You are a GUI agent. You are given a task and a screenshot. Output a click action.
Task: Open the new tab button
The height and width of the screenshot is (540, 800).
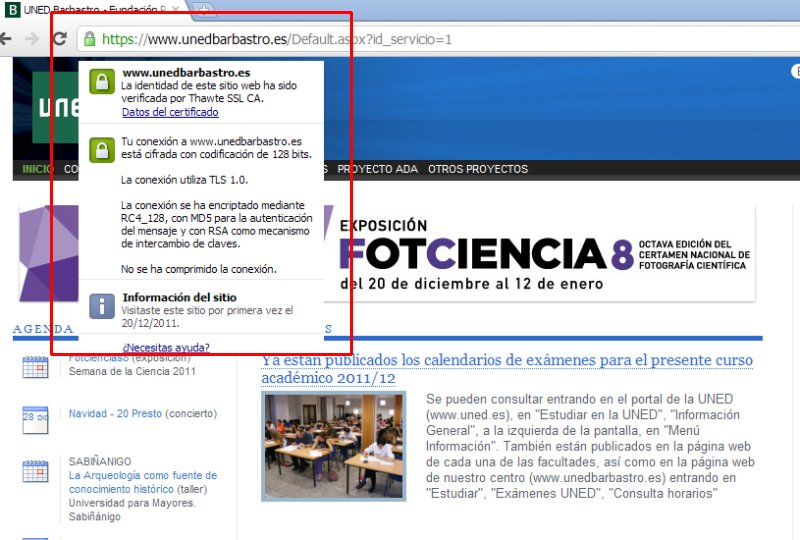click(x=205, y=9)
